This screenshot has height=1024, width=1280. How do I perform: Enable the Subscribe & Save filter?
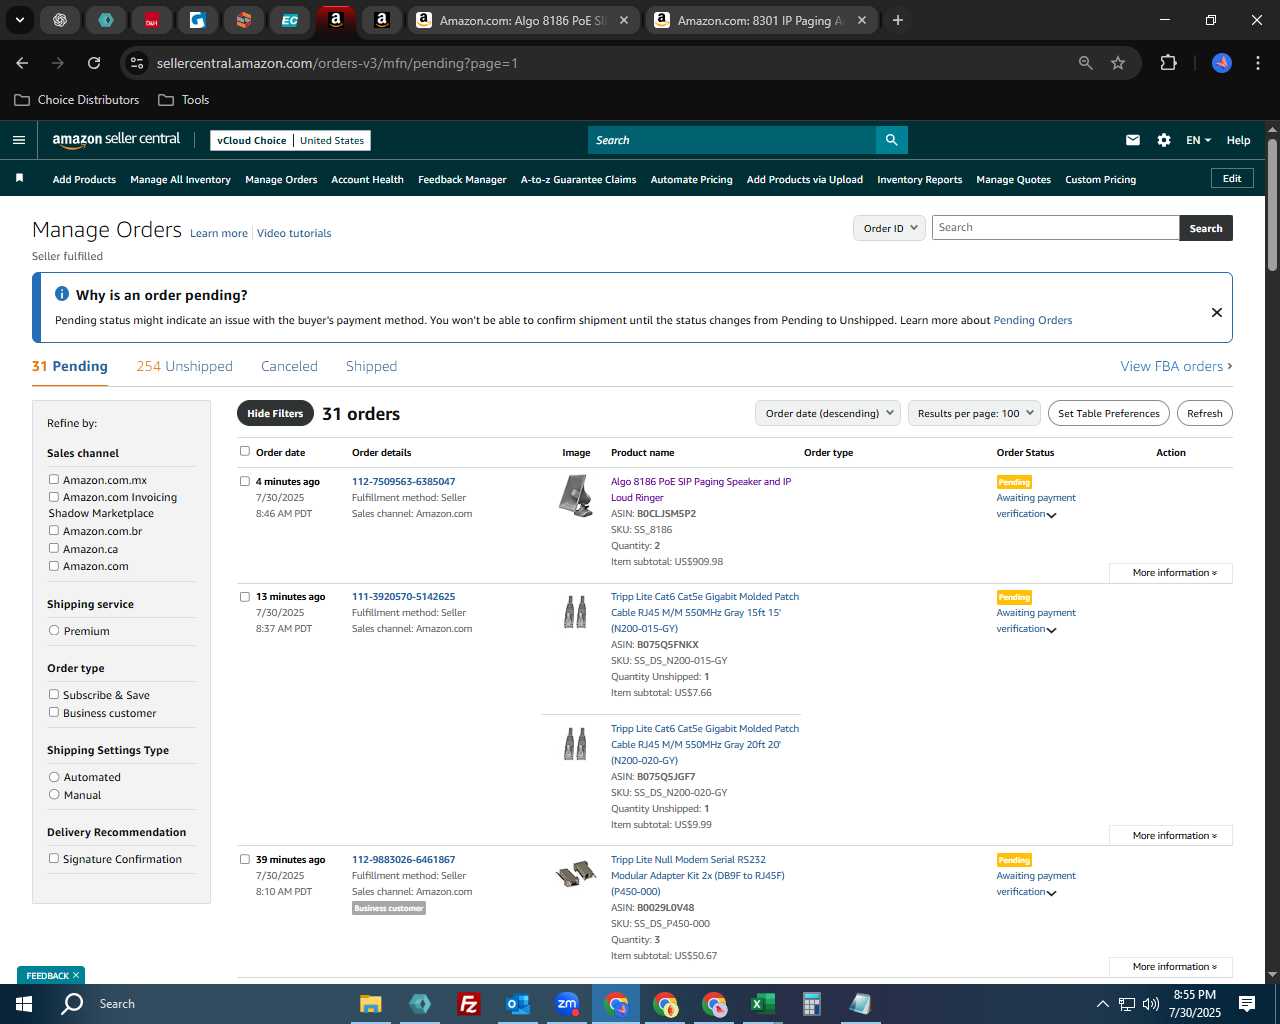click(54, 694)
